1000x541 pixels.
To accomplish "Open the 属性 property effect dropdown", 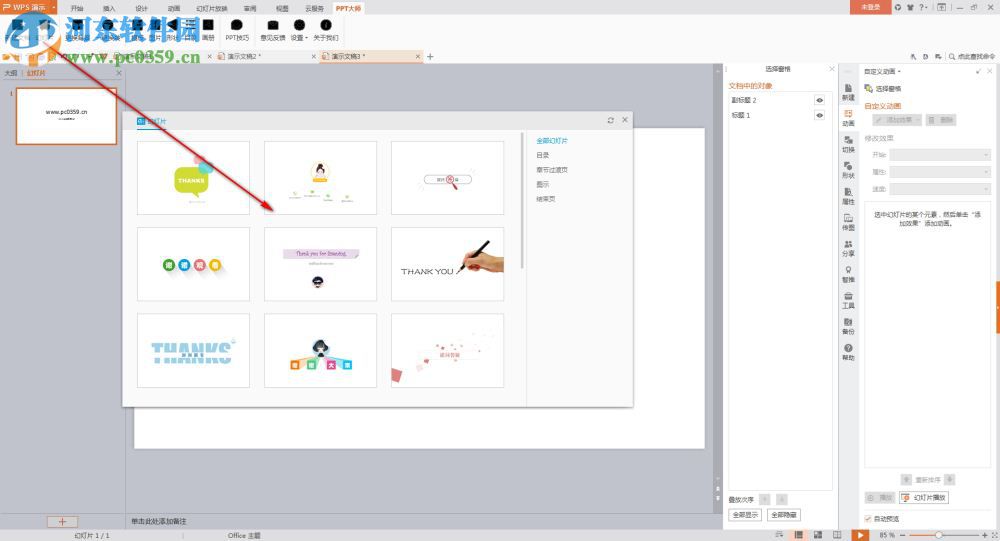I will click(940, 172).
